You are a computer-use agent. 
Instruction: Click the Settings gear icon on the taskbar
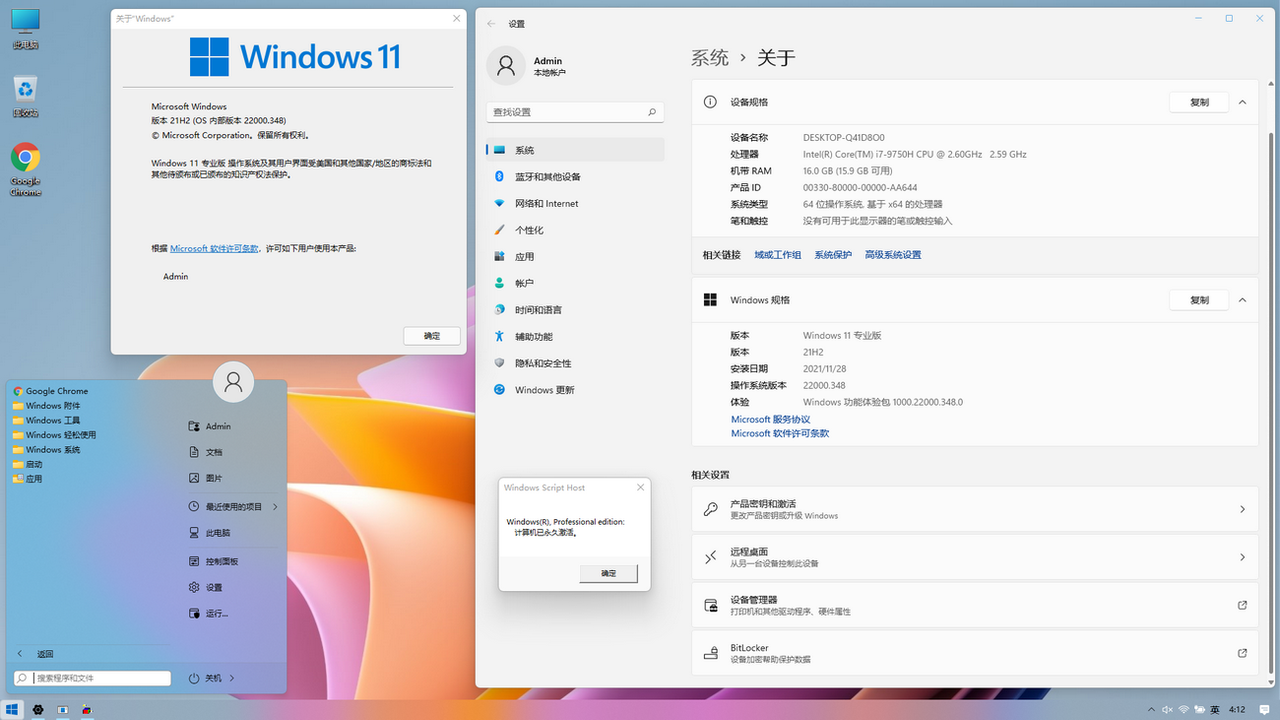pos(38,709)
